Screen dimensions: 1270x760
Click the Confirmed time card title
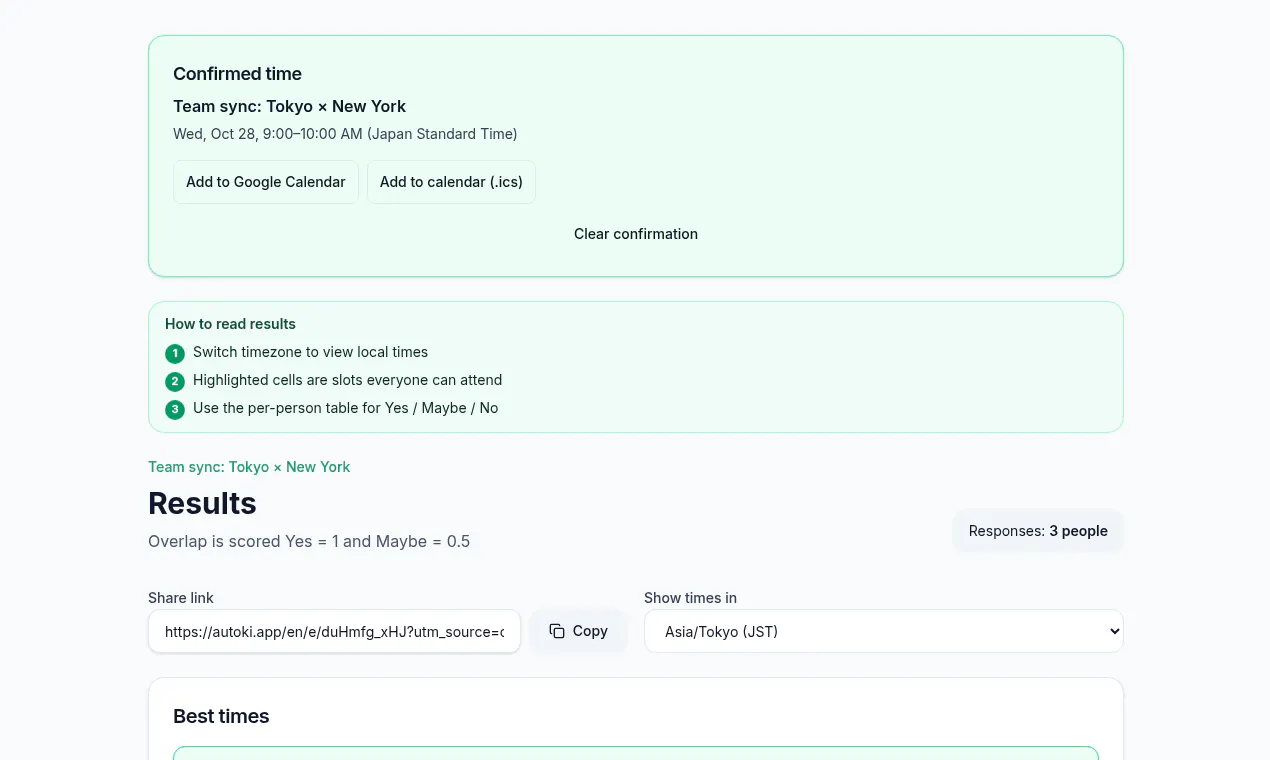click(x=237, y=74)
